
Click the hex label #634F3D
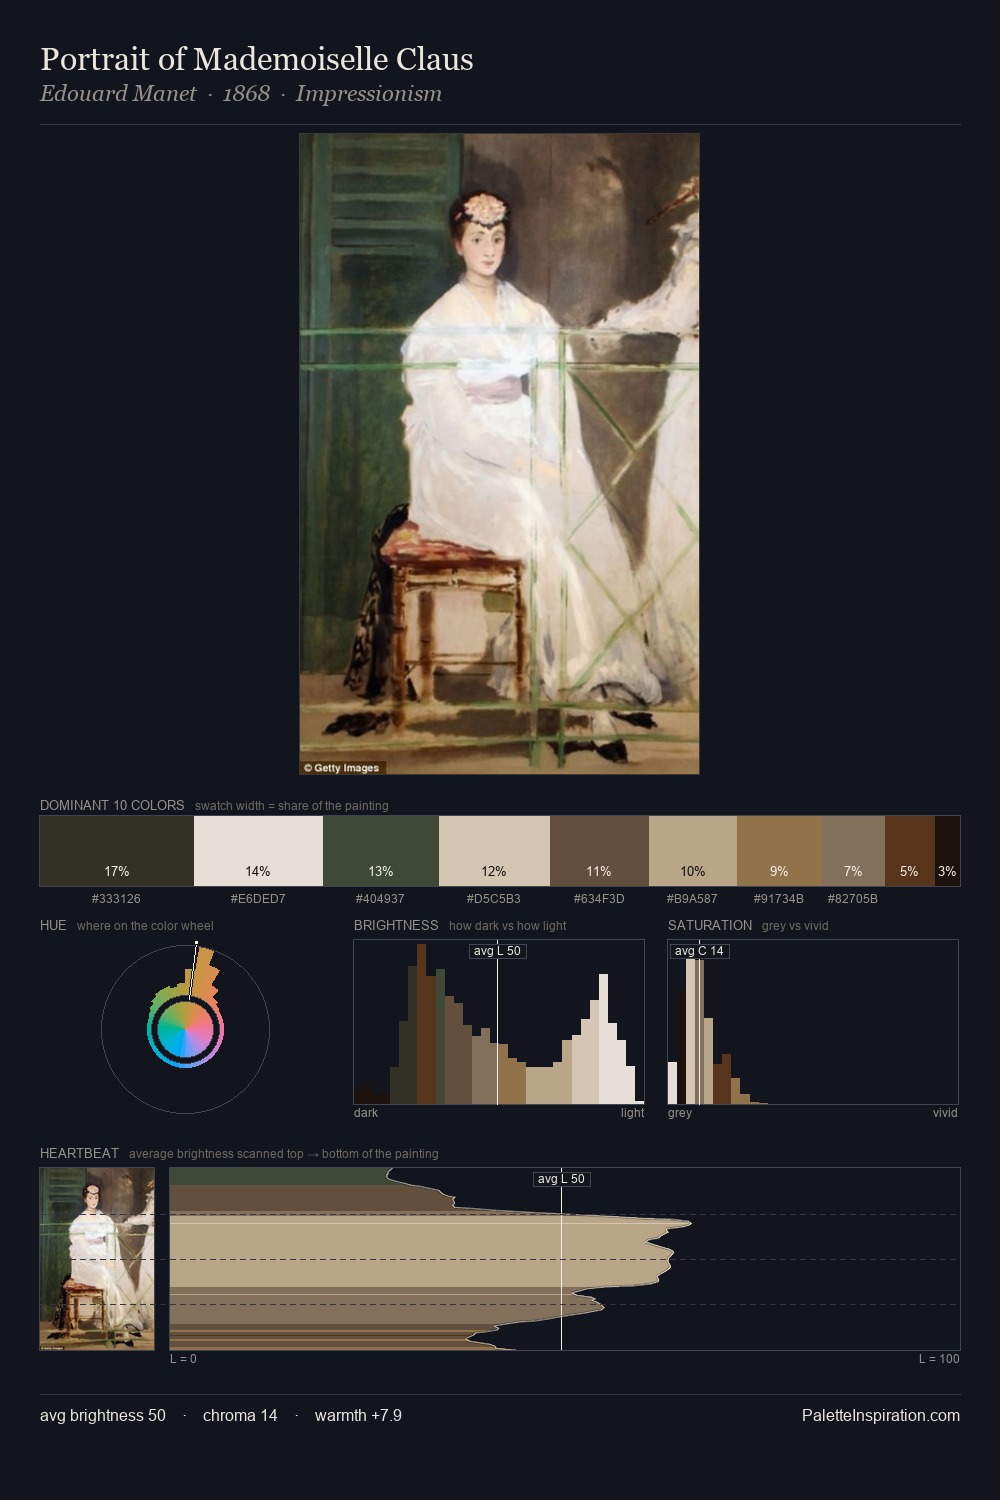tap(599, 899)
